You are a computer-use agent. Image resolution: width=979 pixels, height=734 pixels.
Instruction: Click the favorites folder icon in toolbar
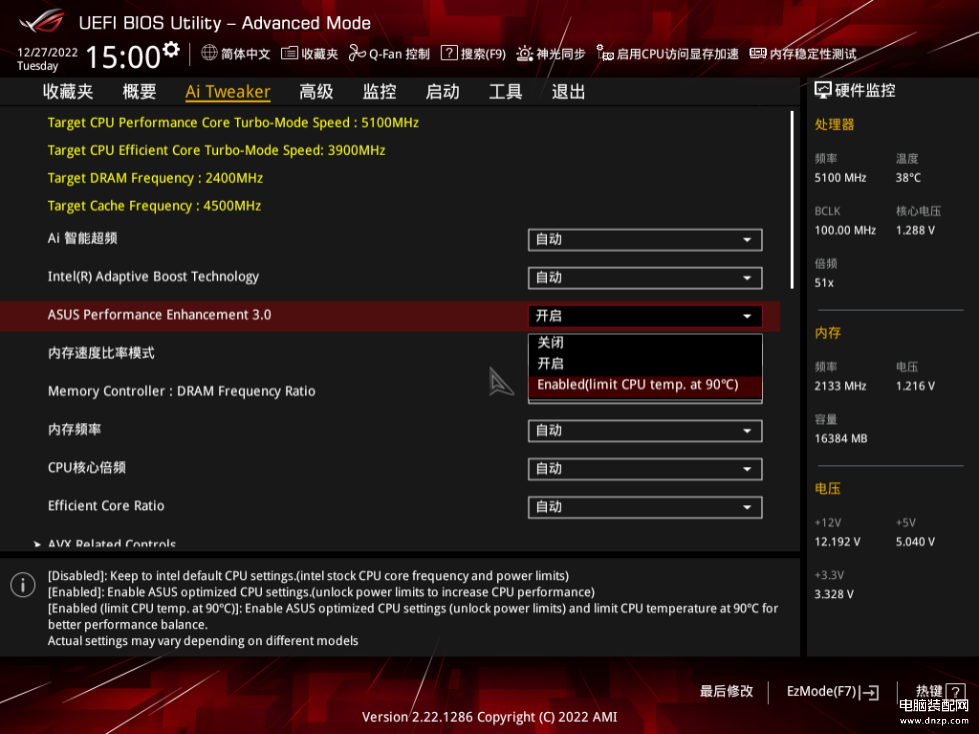tap(289, 54)
